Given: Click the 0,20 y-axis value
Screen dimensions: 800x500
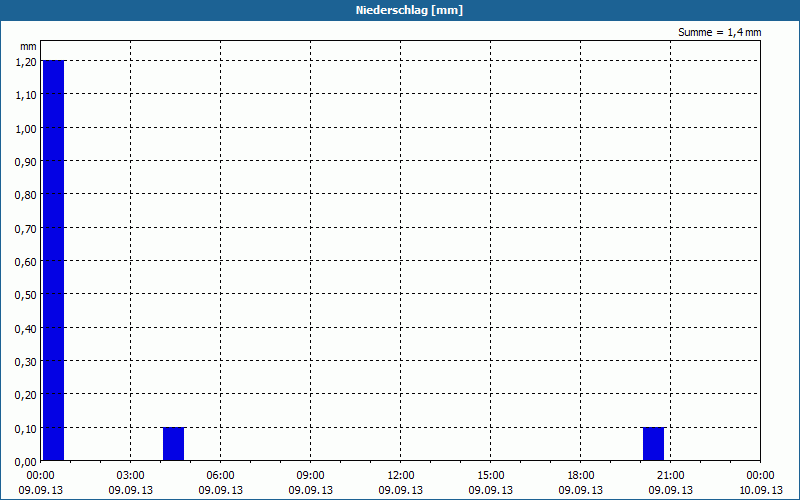Looking at the screenshot, I should tap(26, 395).
